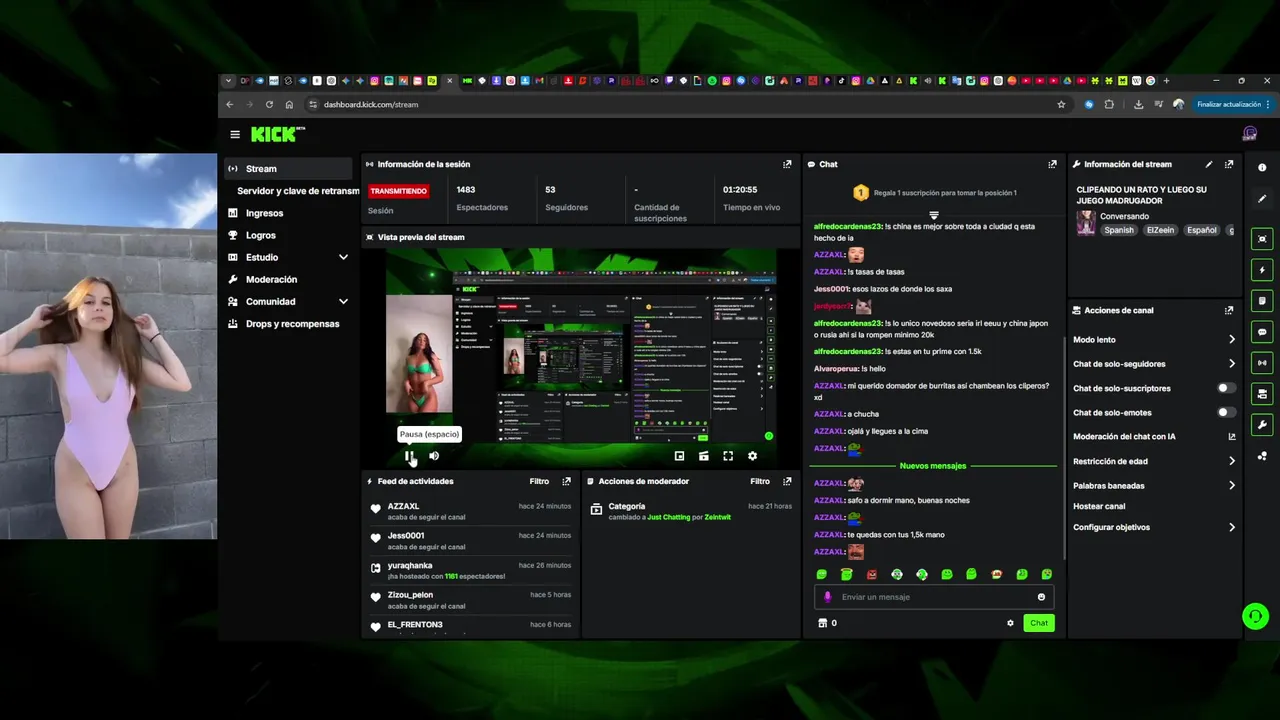Image resolution: width=1280 pixels, height=720 pixels.
Task: Open Servidor y clave de retransmisión
Action: pos(298,191)
